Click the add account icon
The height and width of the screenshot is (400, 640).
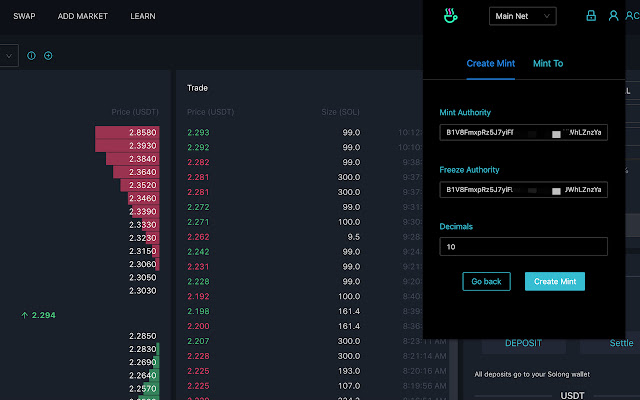point(631,16)
